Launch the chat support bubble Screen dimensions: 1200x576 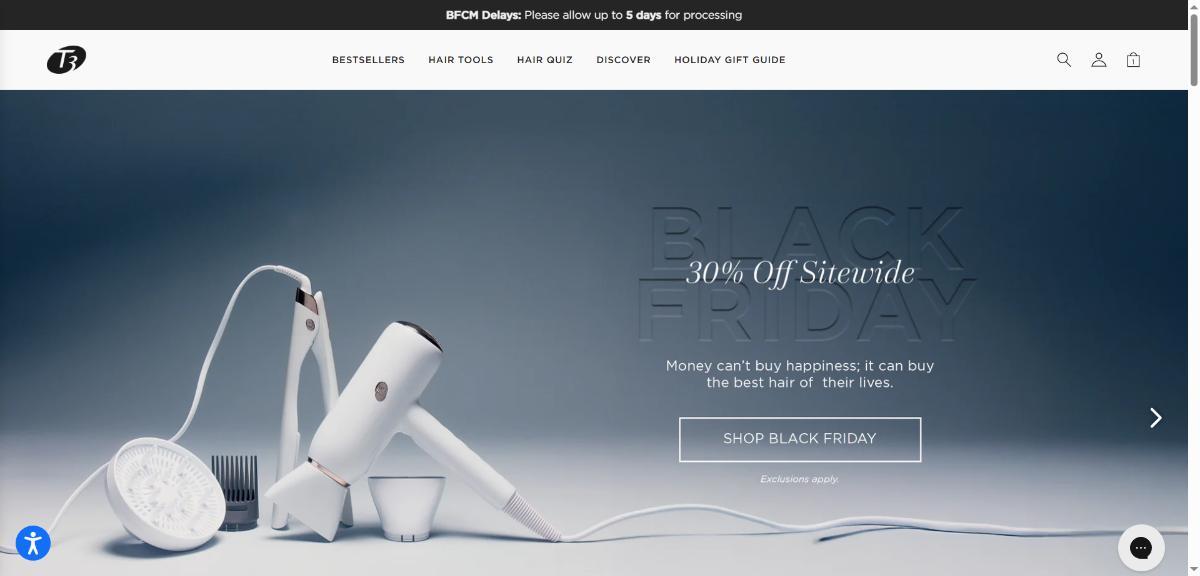(x=1141, y=547)
